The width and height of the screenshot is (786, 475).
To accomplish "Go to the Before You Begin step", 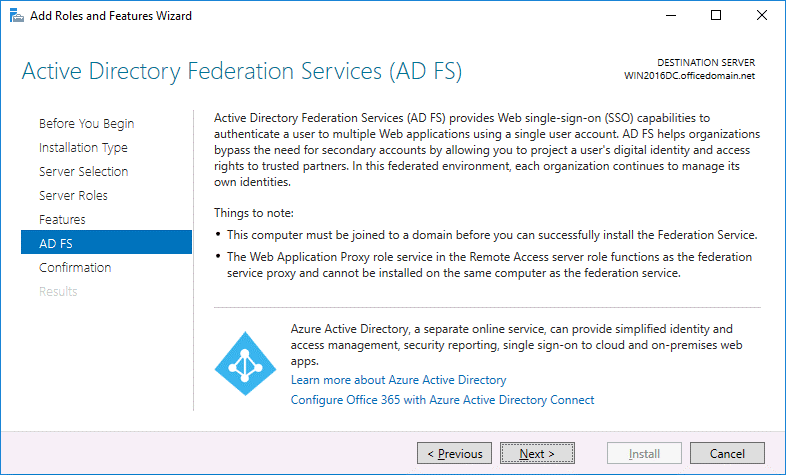I will [86, 124].
